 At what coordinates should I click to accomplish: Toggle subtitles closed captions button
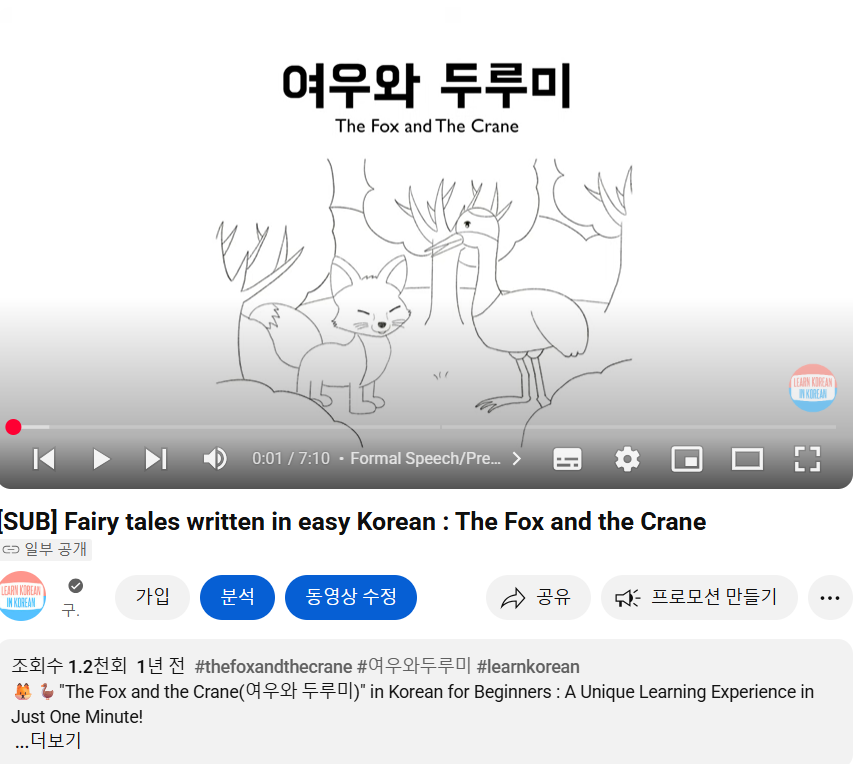point(567,459)
